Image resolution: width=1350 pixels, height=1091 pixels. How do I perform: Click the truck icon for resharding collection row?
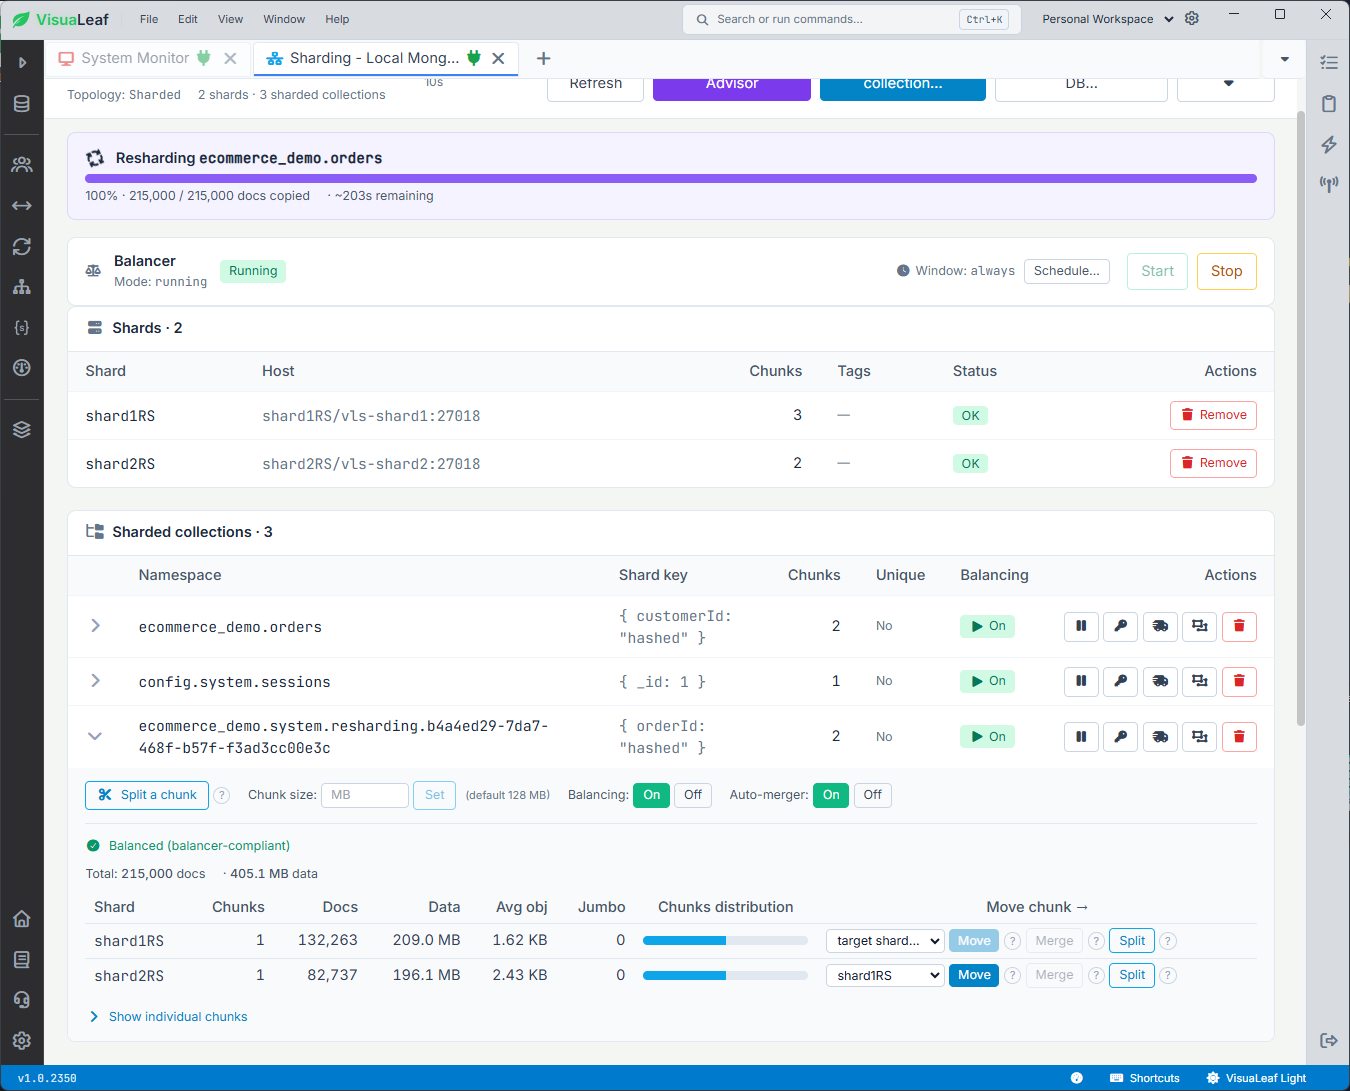1160,737
